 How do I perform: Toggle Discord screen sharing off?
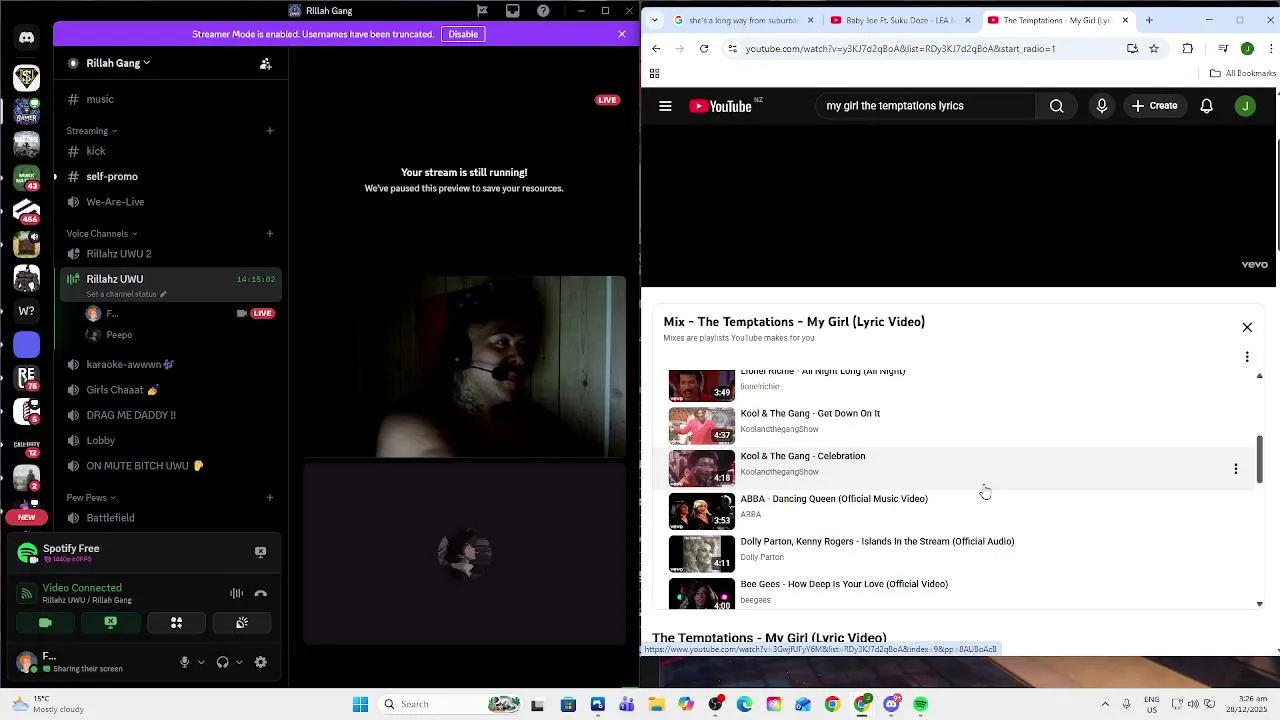point(111,623)
